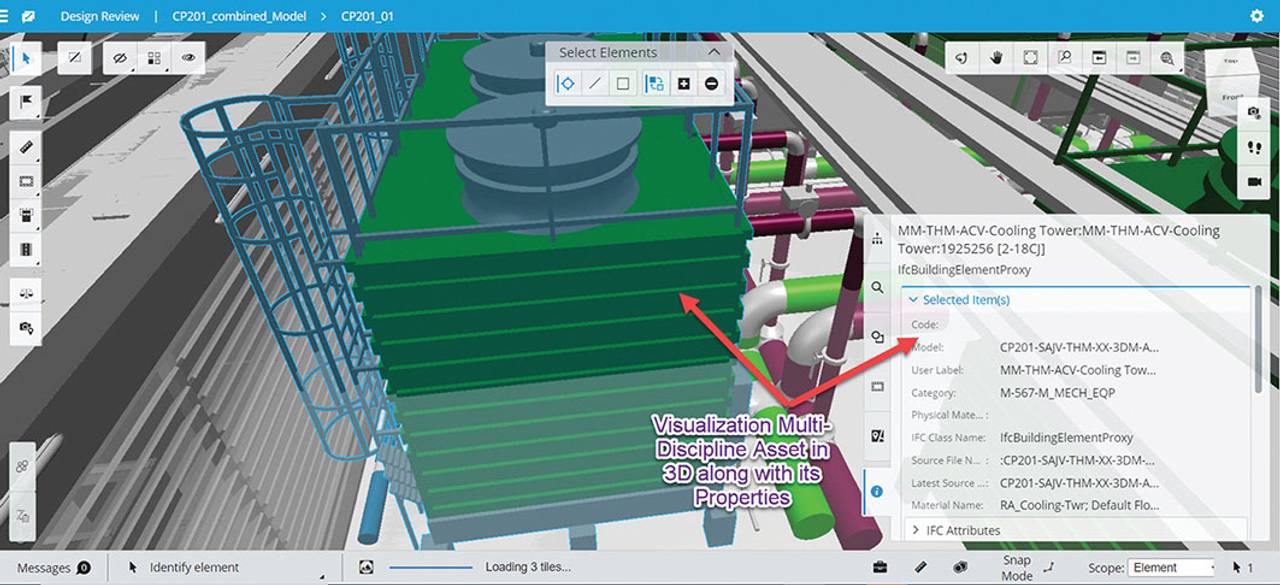Switch to the properties info tab
The height and width of the screenshot is (585, 1280).
[877, 491]
